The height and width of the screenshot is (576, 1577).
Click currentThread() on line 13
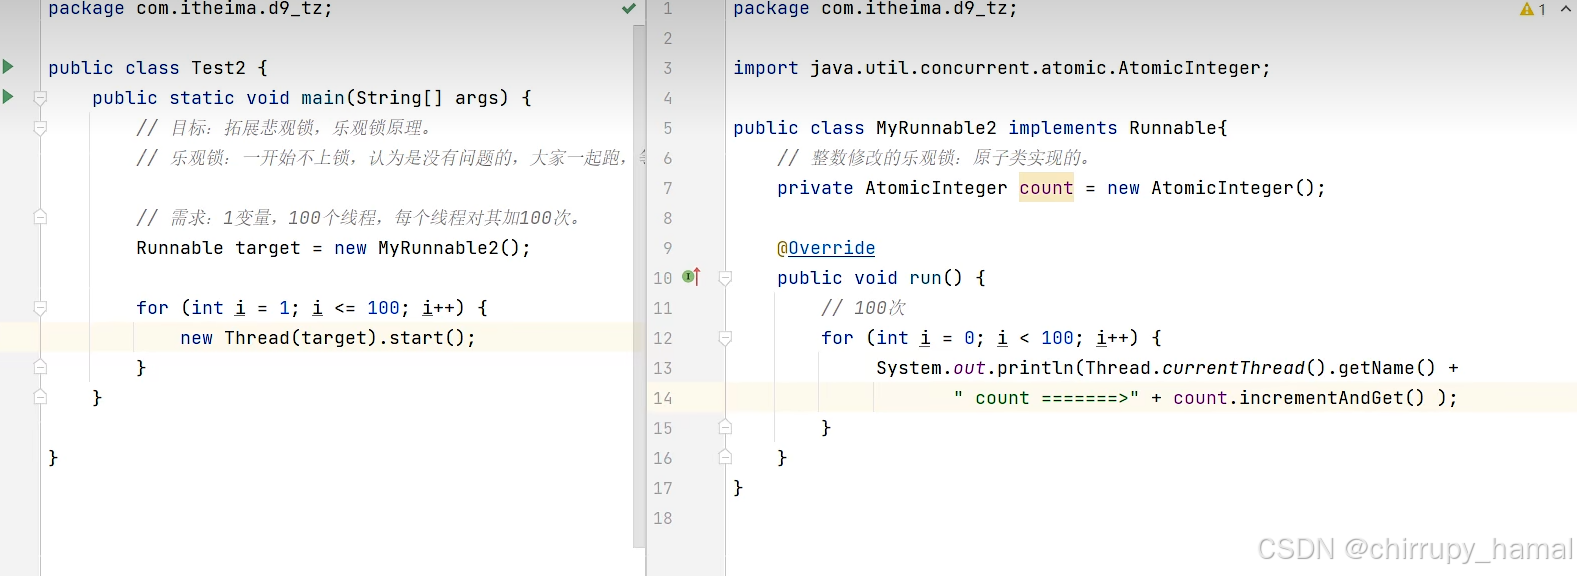(1243, 368)
